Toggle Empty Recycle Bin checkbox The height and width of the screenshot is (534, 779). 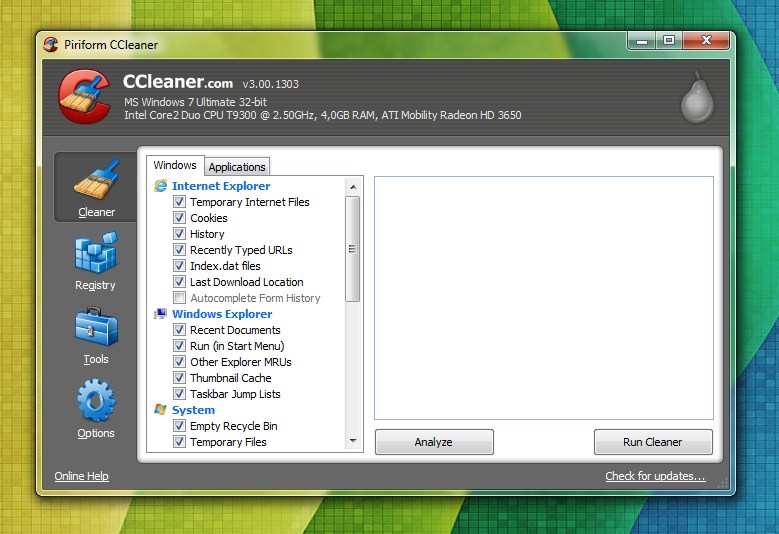(179, 426)
